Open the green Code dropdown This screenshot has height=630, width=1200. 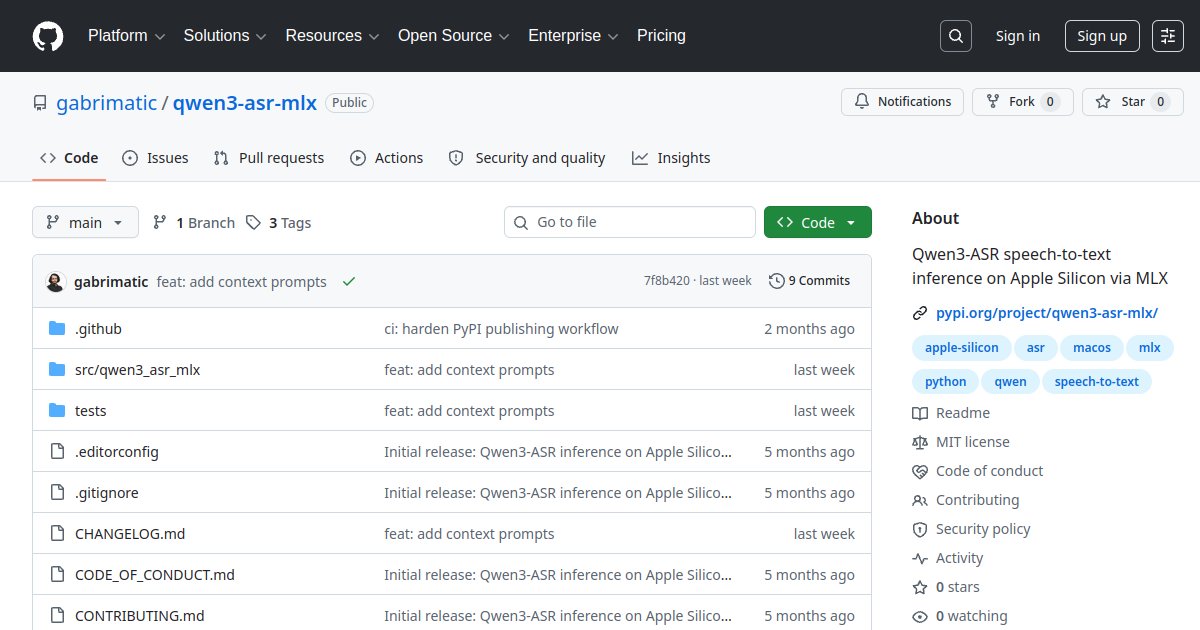[817, 222]
